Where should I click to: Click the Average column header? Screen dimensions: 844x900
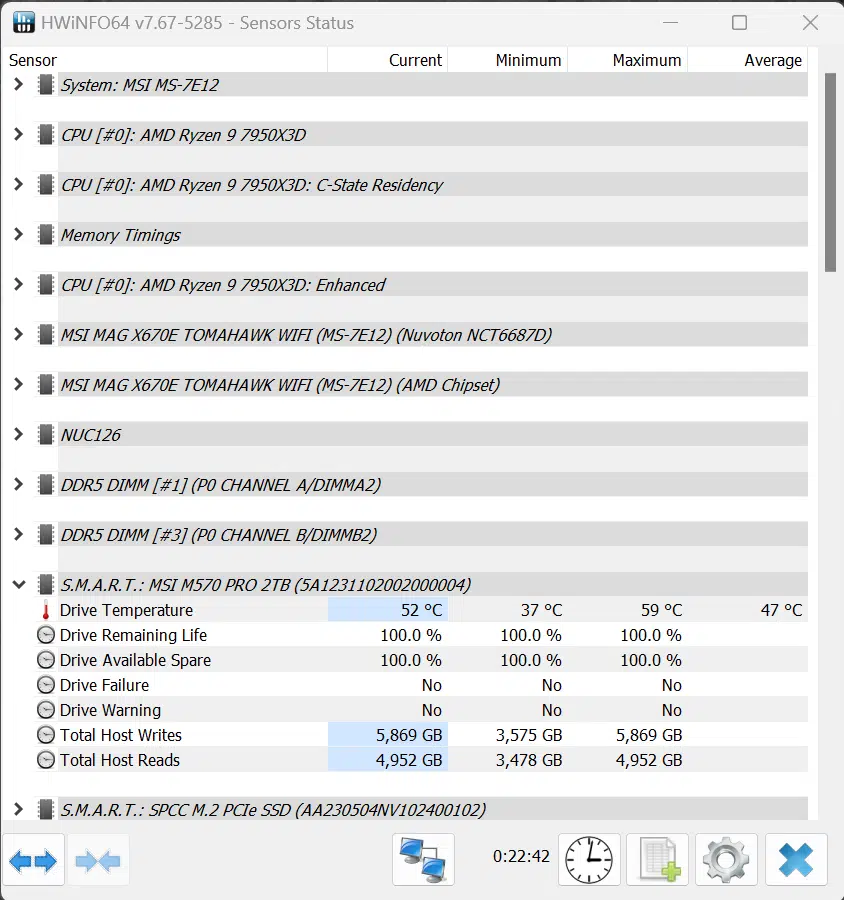click(x=748, y=60)
